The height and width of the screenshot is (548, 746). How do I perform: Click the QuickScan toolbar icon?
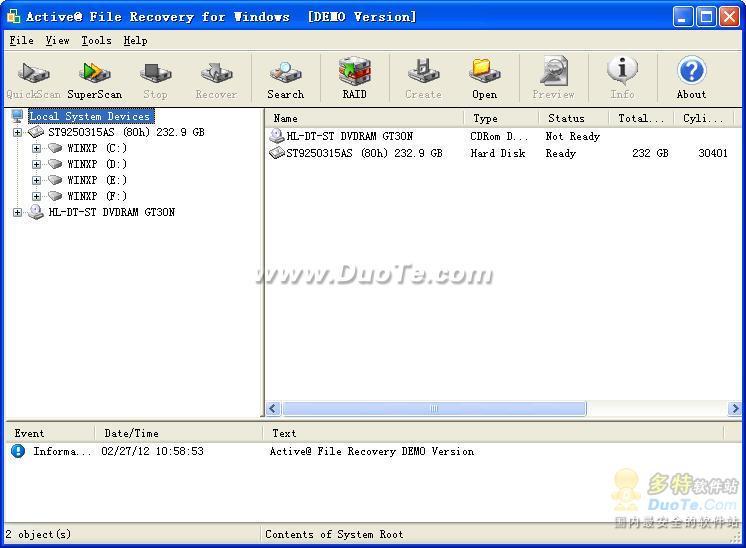pos(33,72)
